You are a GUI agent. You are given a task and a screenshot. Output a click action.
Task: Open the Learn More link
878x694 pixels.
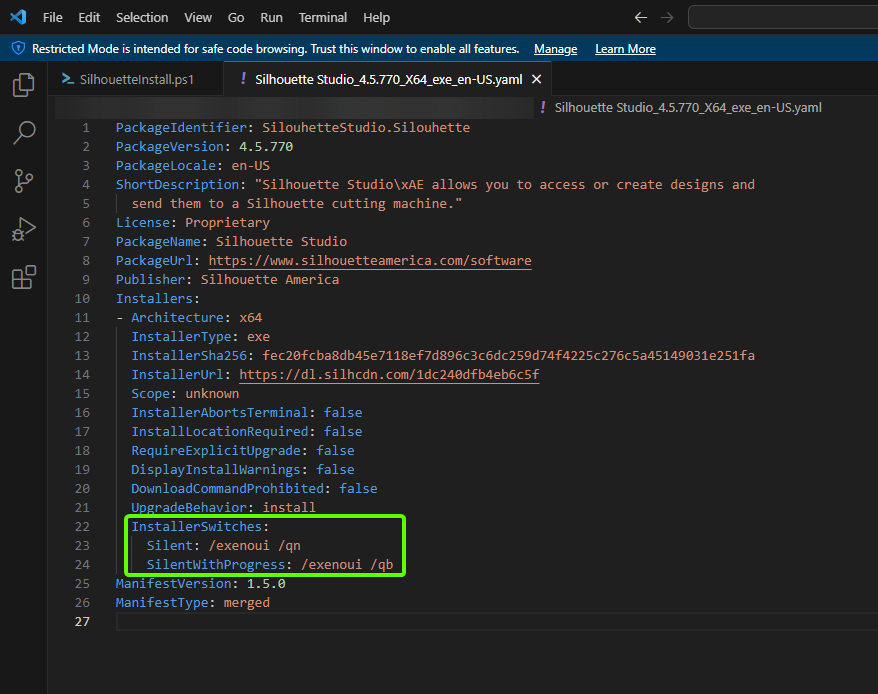[x=625, y=48]
